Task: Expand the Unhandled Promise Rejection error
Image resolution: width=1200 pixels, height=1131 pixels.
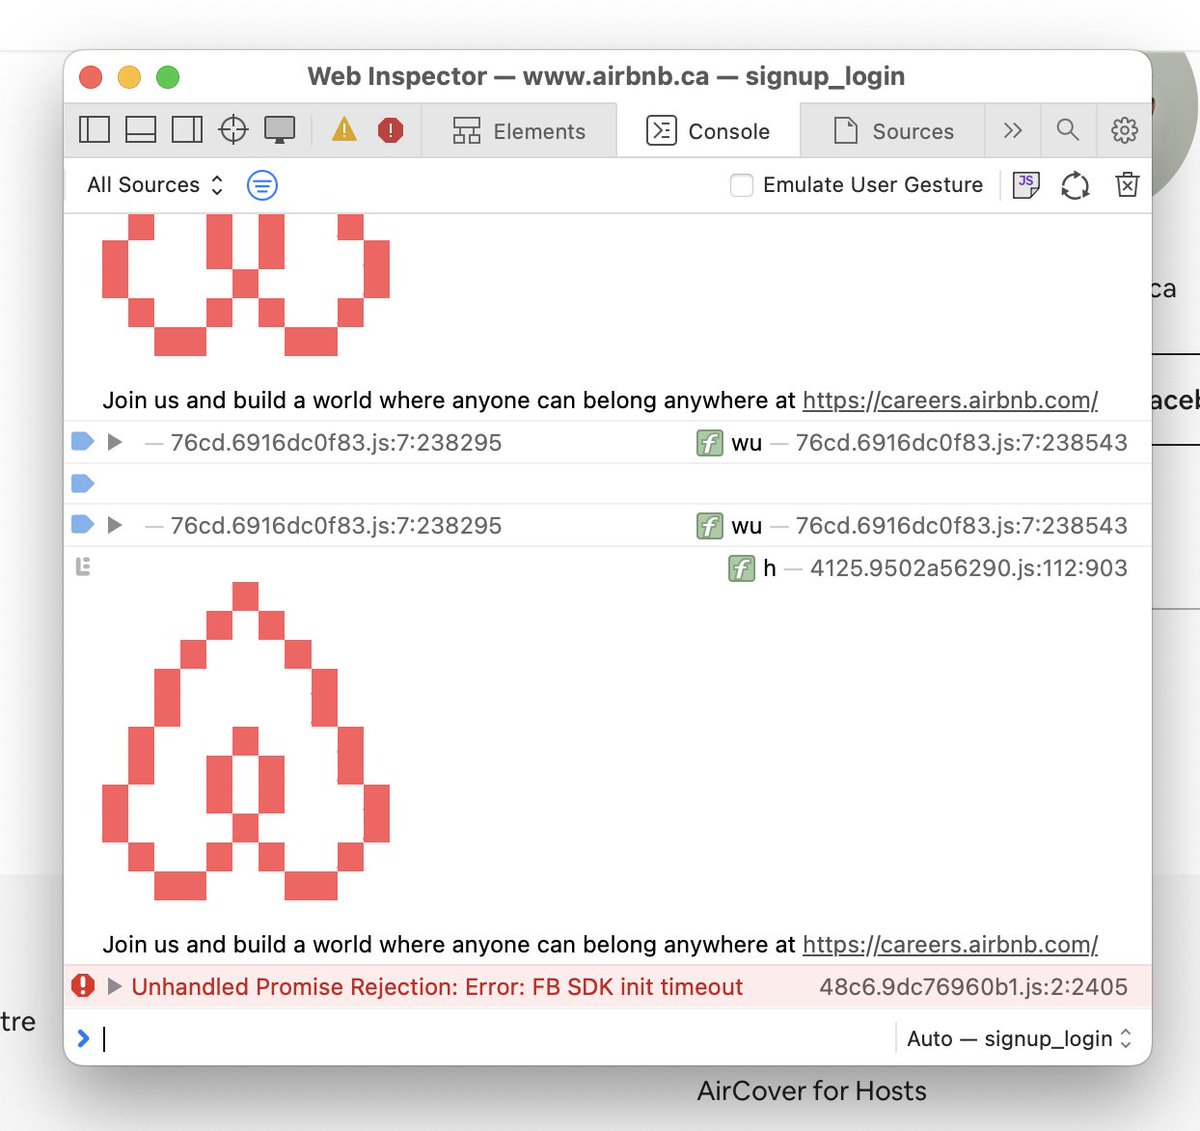Action: click(115, 987)
